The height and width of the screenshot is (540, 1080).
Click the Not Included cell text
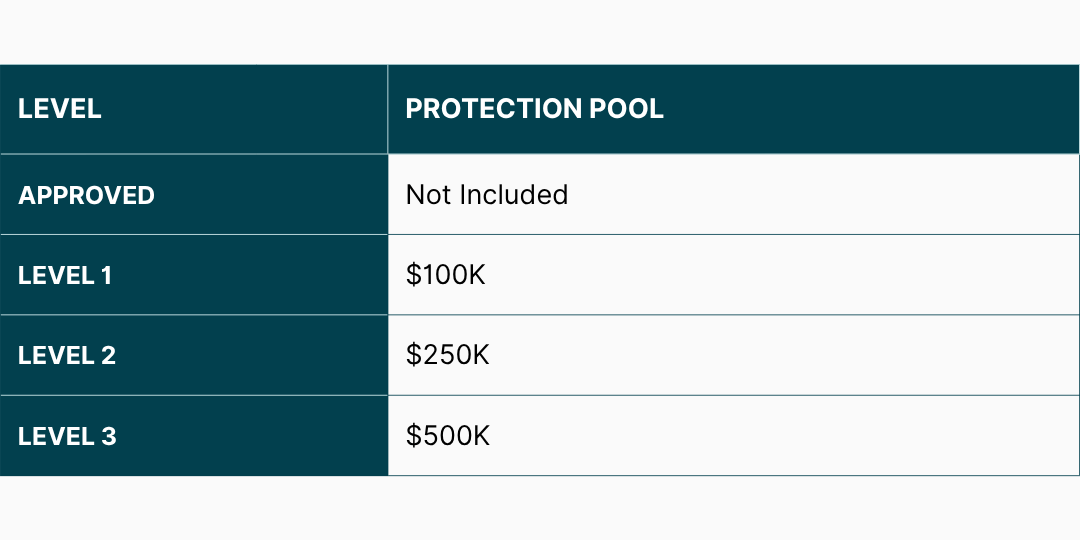coord(486,195)
